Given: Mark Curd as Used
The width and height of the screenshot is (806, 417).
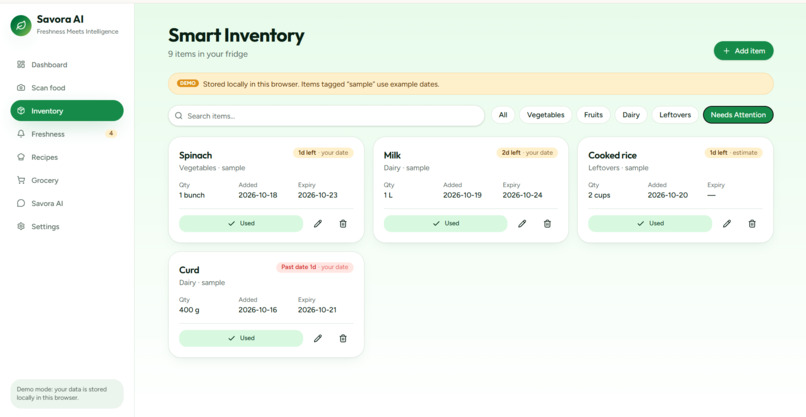Looking at the screenshot, I should pos(241,338).
